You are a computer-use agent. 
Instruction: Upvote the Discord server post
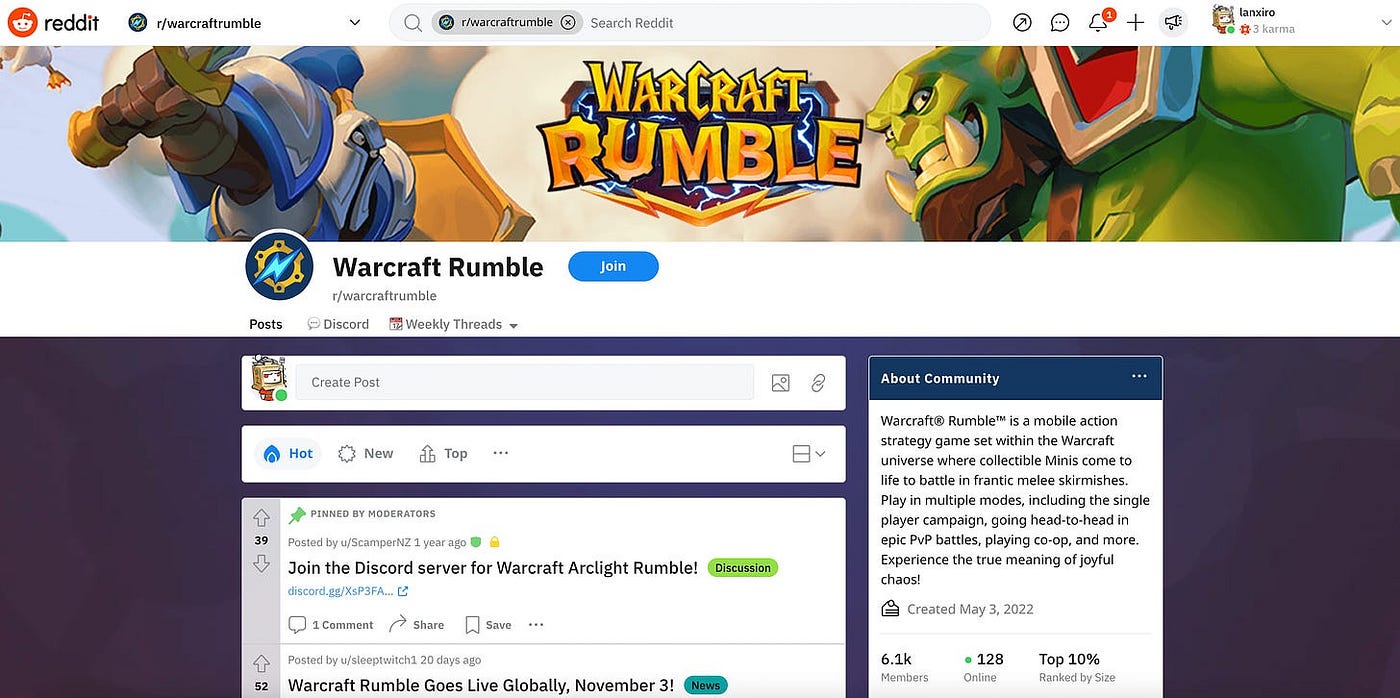coord(261,518)
